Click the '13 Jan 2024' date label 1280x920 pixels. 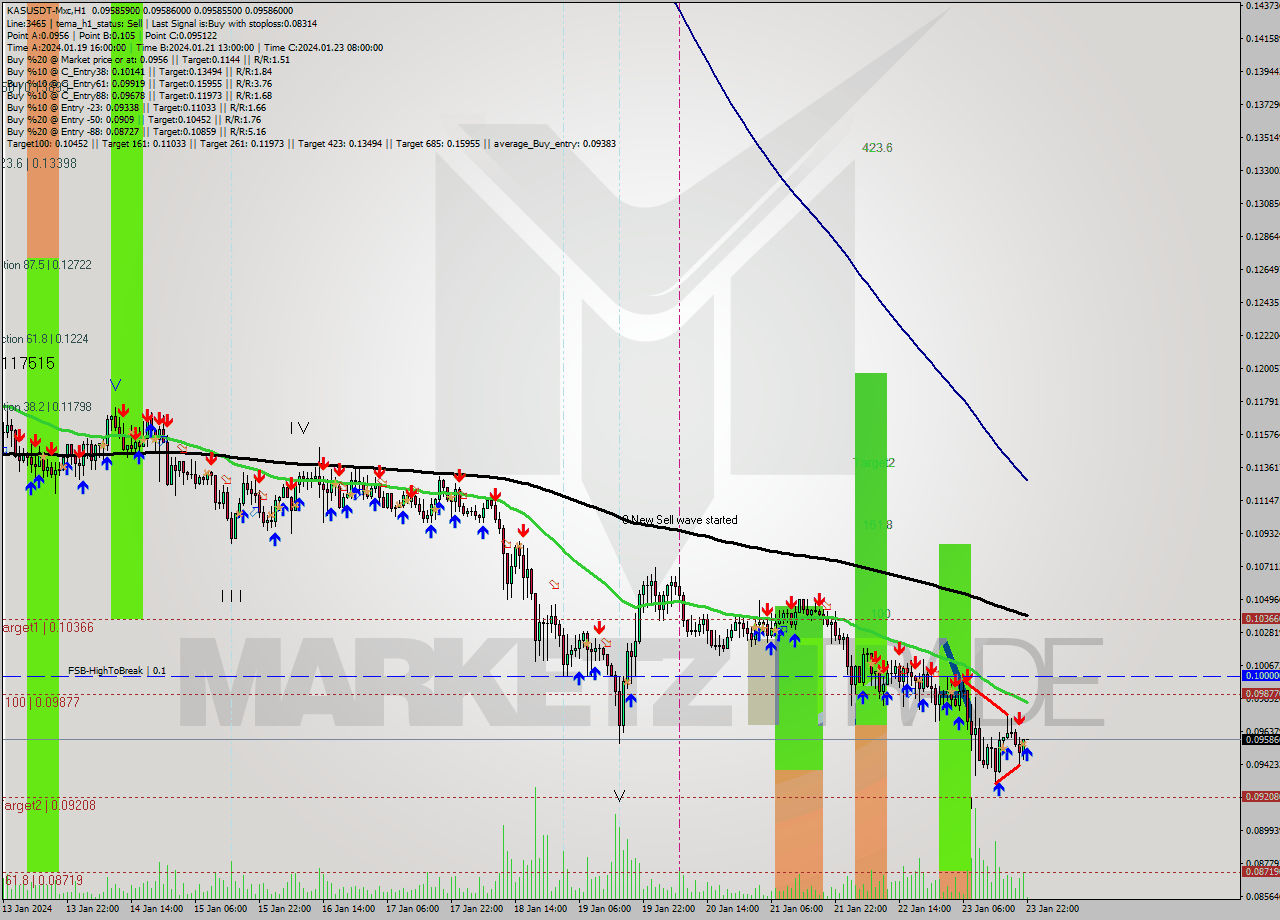click(x=28, y=909)
